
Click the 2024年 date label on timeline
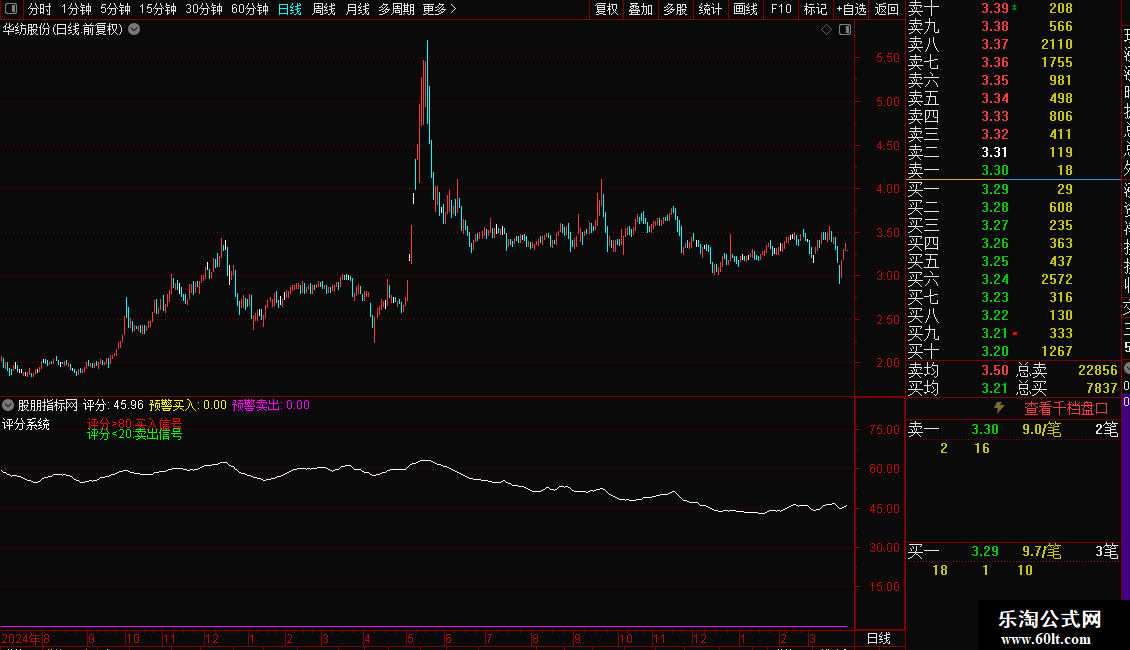pyautogui.click(x=21, y=639)
